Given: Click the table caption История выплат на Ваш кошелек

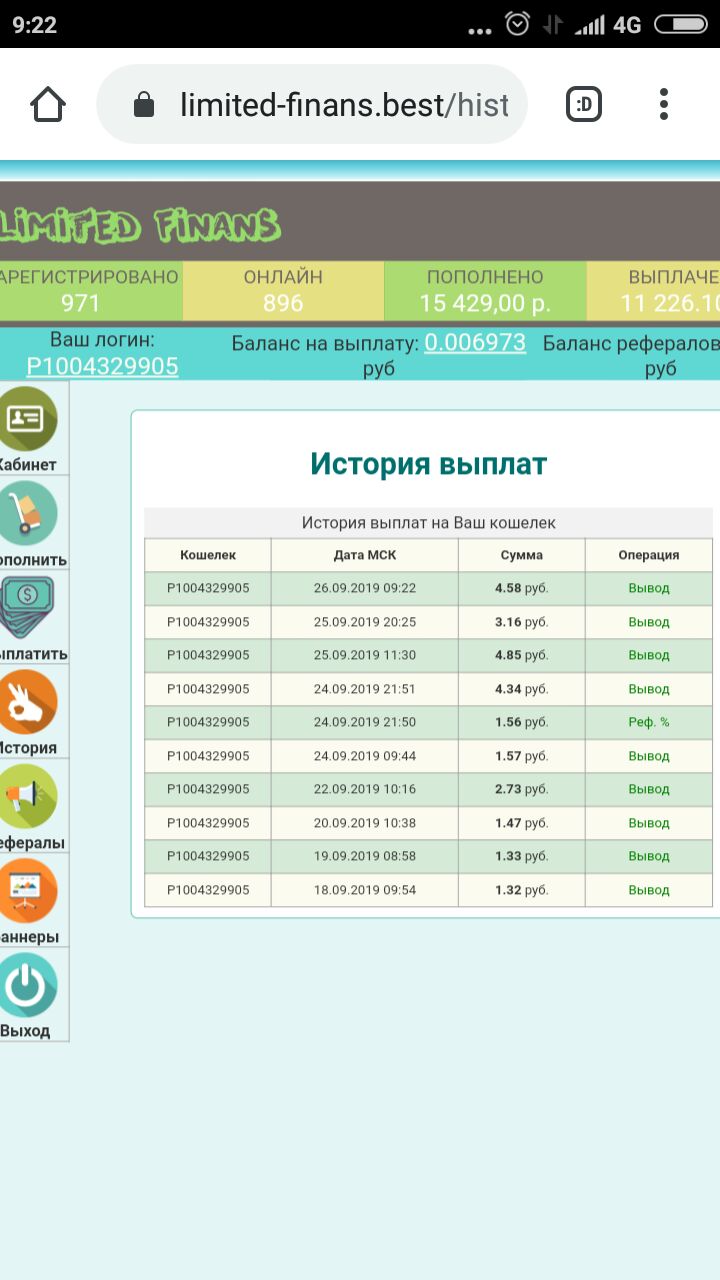Looking at the screenshot, I should [x=429, y=523].
